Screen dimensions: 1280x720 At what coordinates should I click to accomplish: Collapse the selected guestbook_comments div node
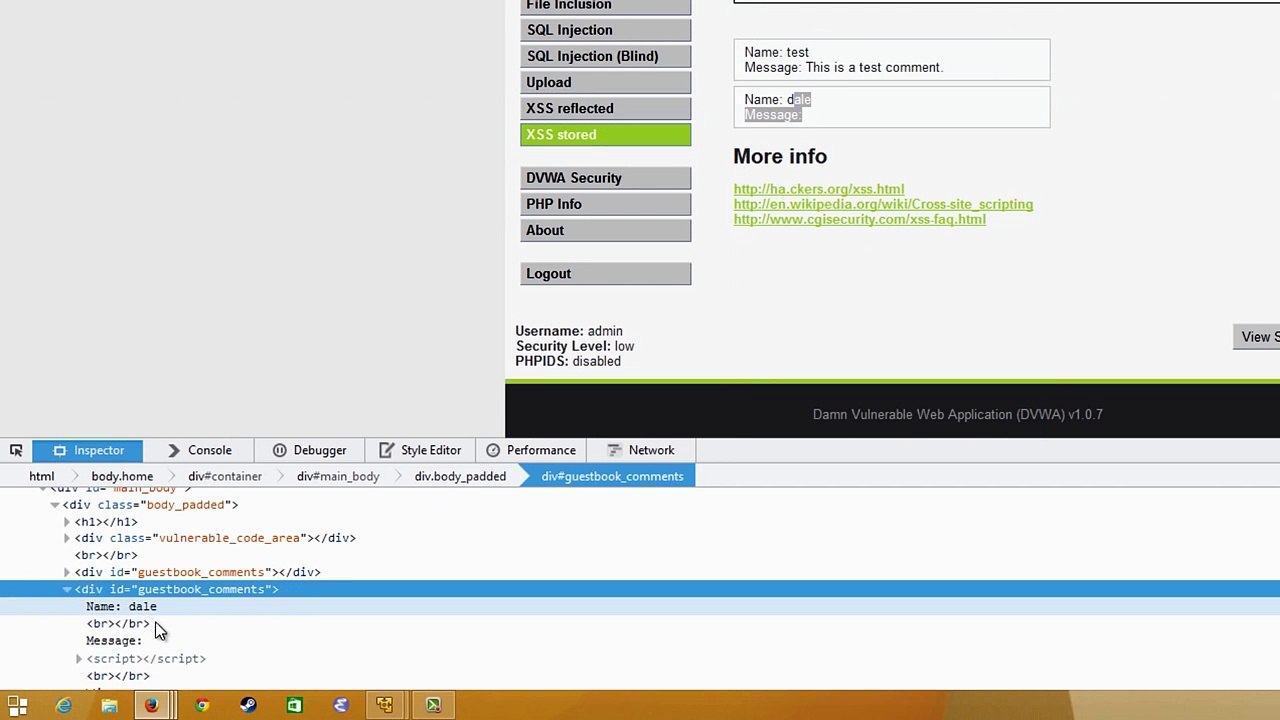click(x=67, y=589)
